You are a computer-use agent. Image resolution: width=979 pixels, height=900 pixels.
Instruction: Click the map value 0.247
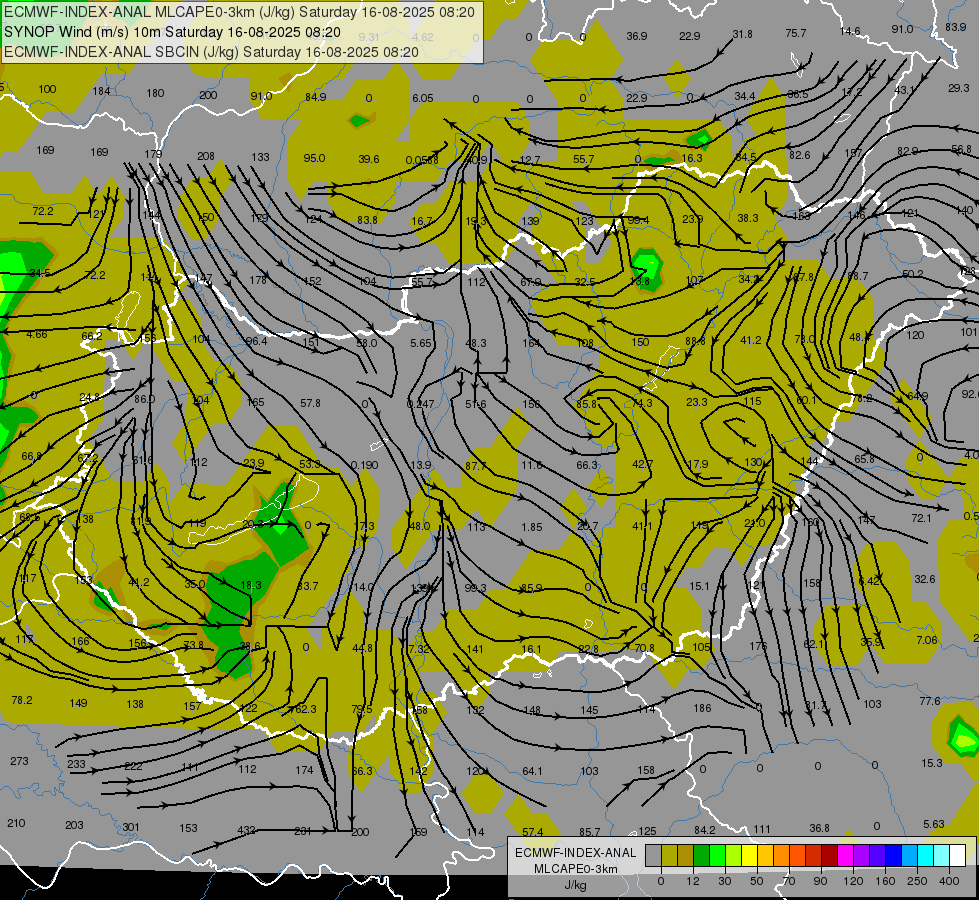click(x=420, y=404)
